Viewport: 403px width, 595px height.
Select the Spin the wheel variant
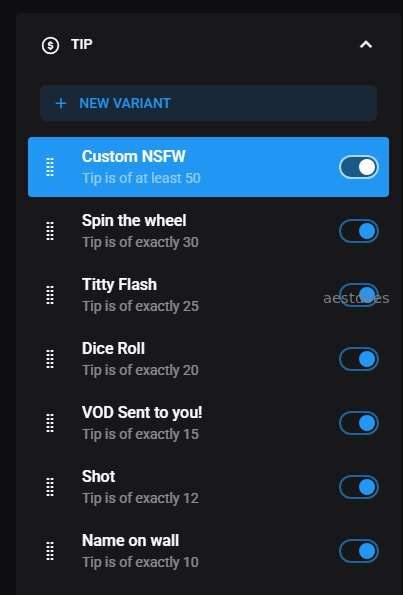[208, 231]
